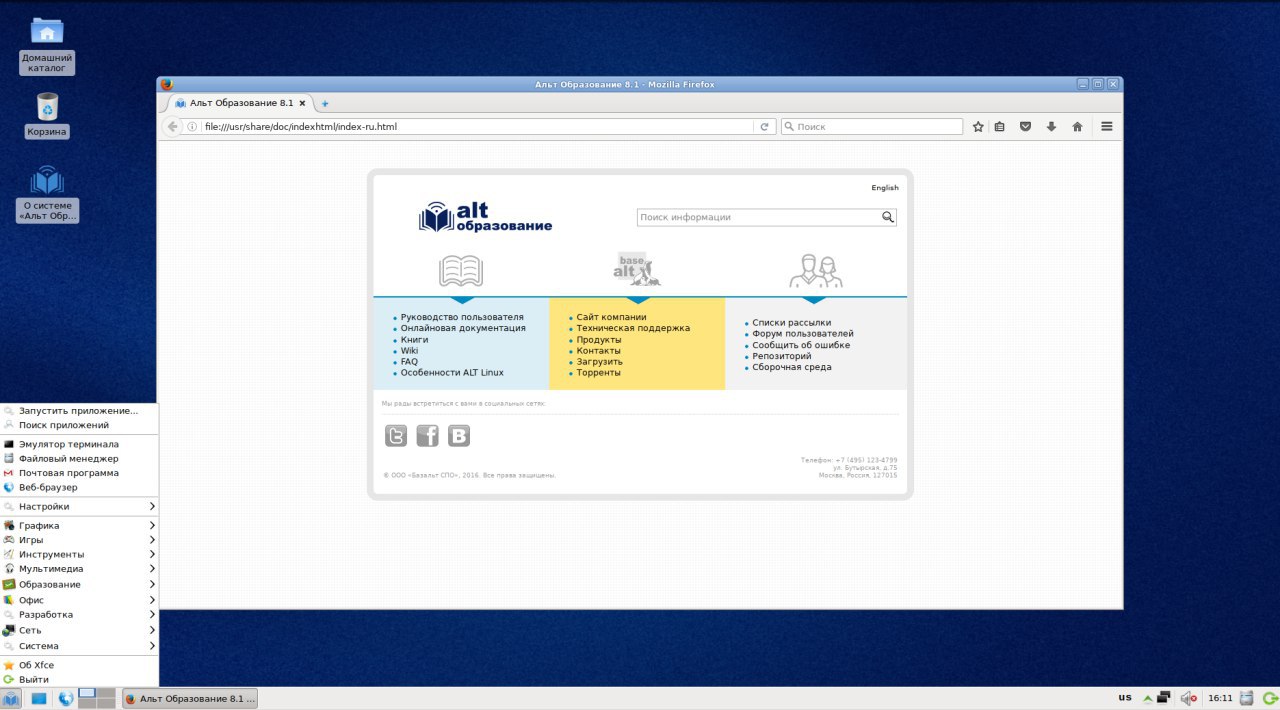This screenshot has width=1280, height=710.
Task: Open Файловый менеджер from the menu
Action: click(x=79, y=459)
